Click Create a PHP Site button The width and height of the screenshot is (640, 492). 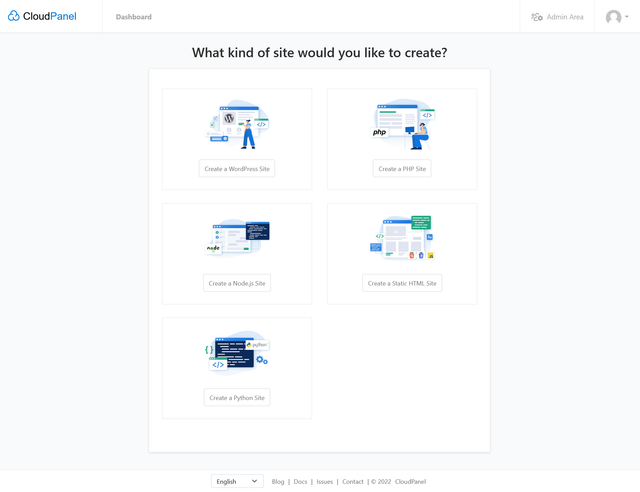(x=402, y=169)
